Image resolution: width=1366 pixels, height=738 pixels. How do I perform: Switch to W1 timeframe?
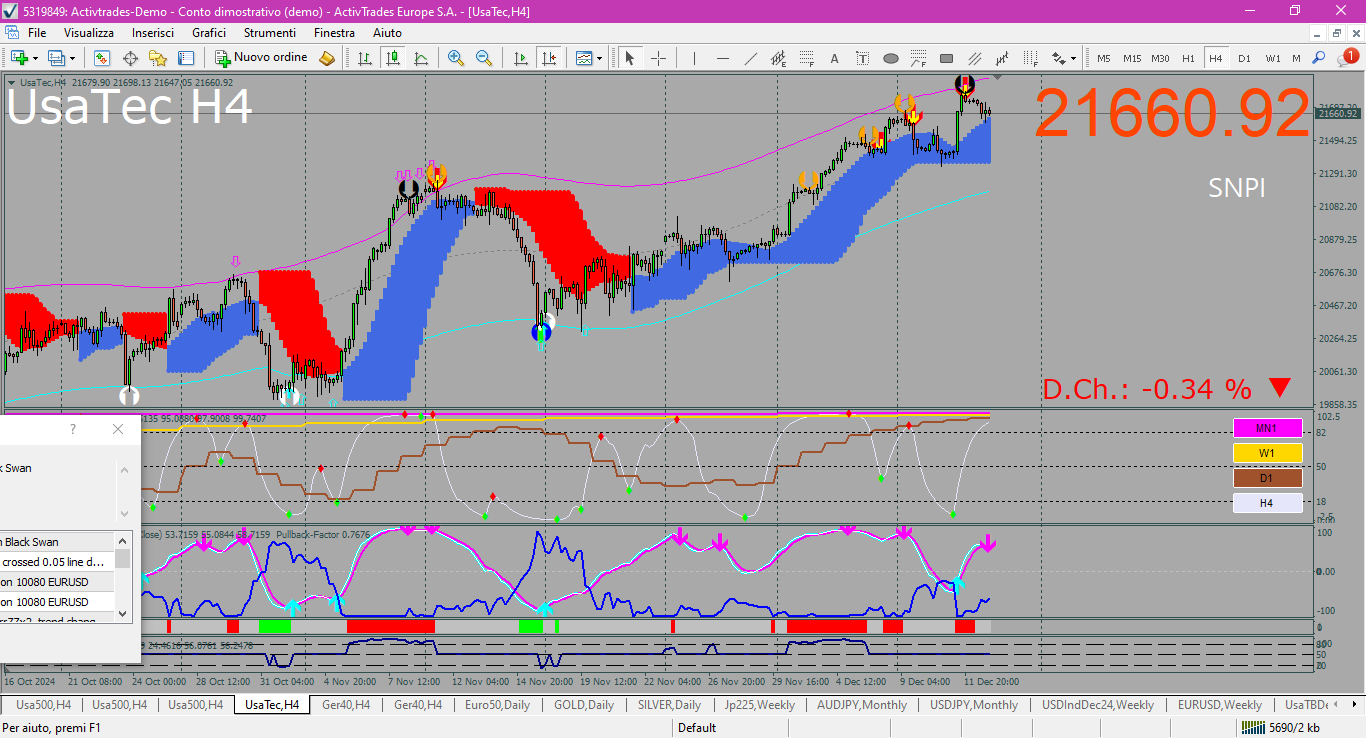1272,58
